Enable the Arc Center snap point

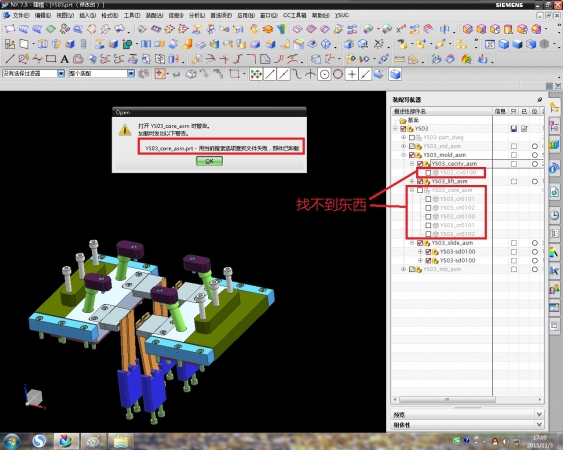[324, 74]
